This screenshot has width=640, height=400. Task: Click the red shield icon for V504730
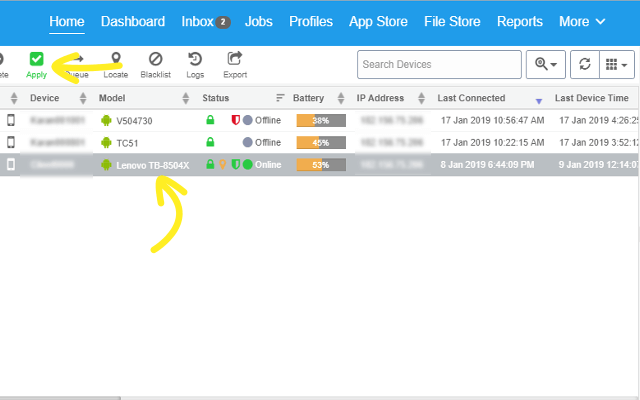point(236,120)
